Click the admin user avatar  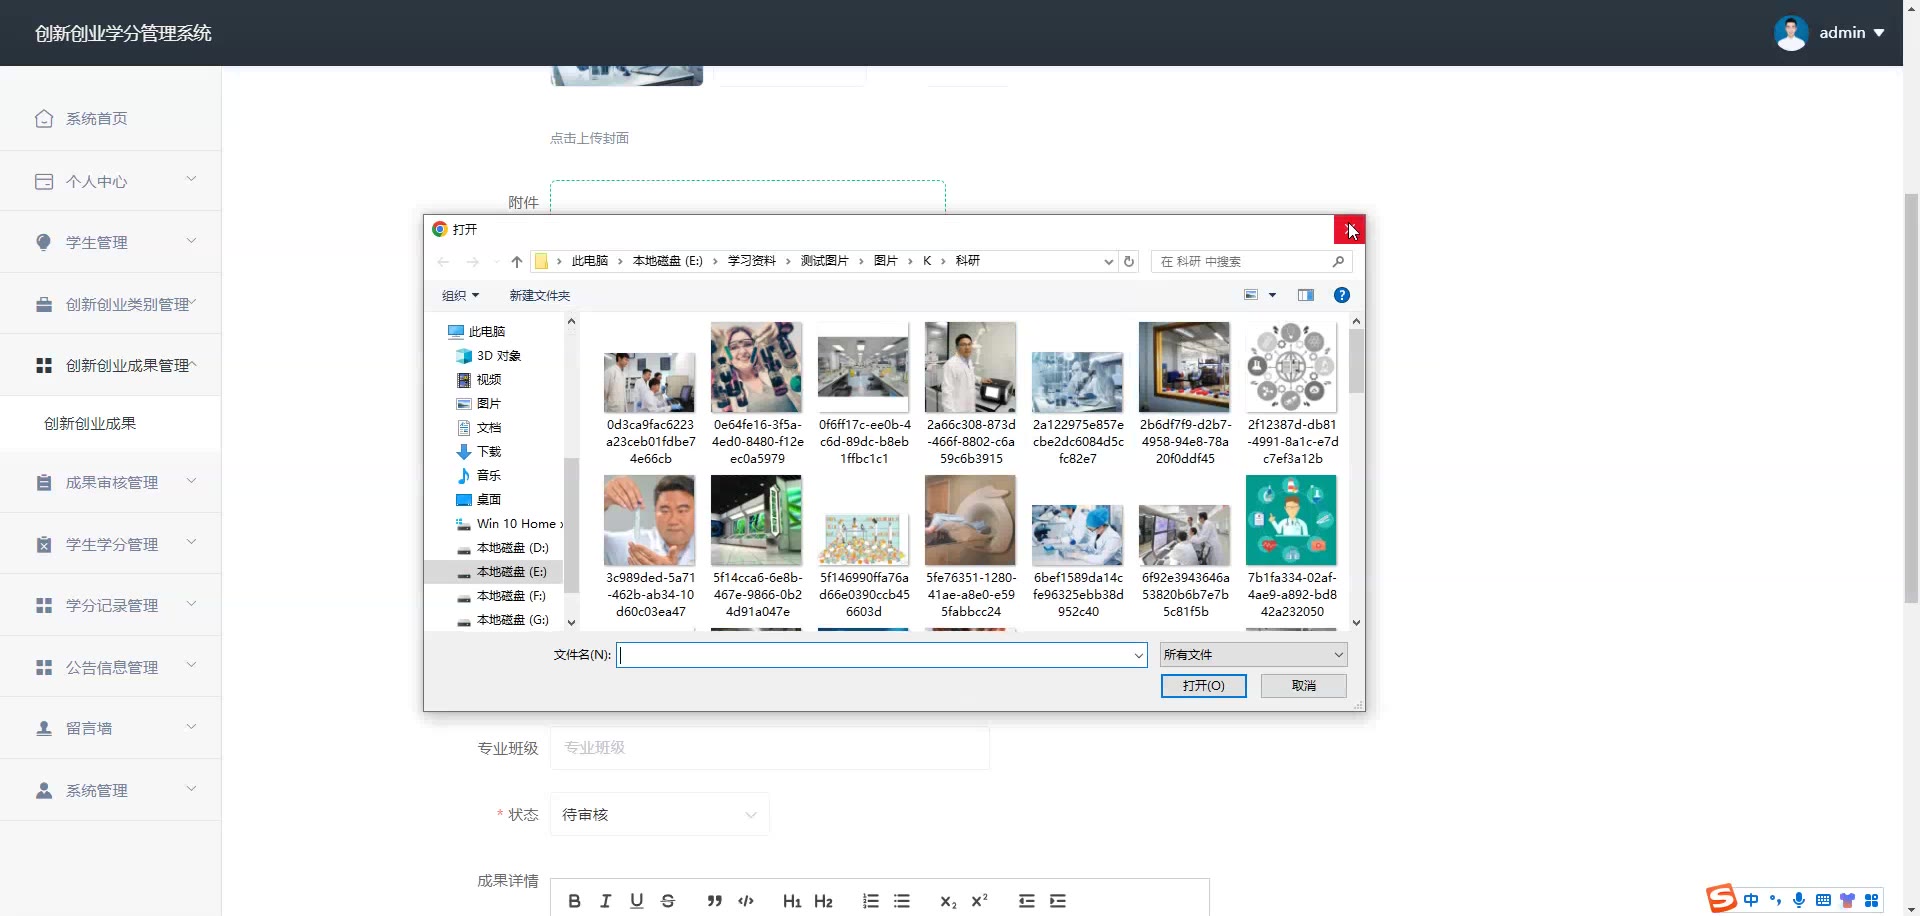pos(1791,33)
